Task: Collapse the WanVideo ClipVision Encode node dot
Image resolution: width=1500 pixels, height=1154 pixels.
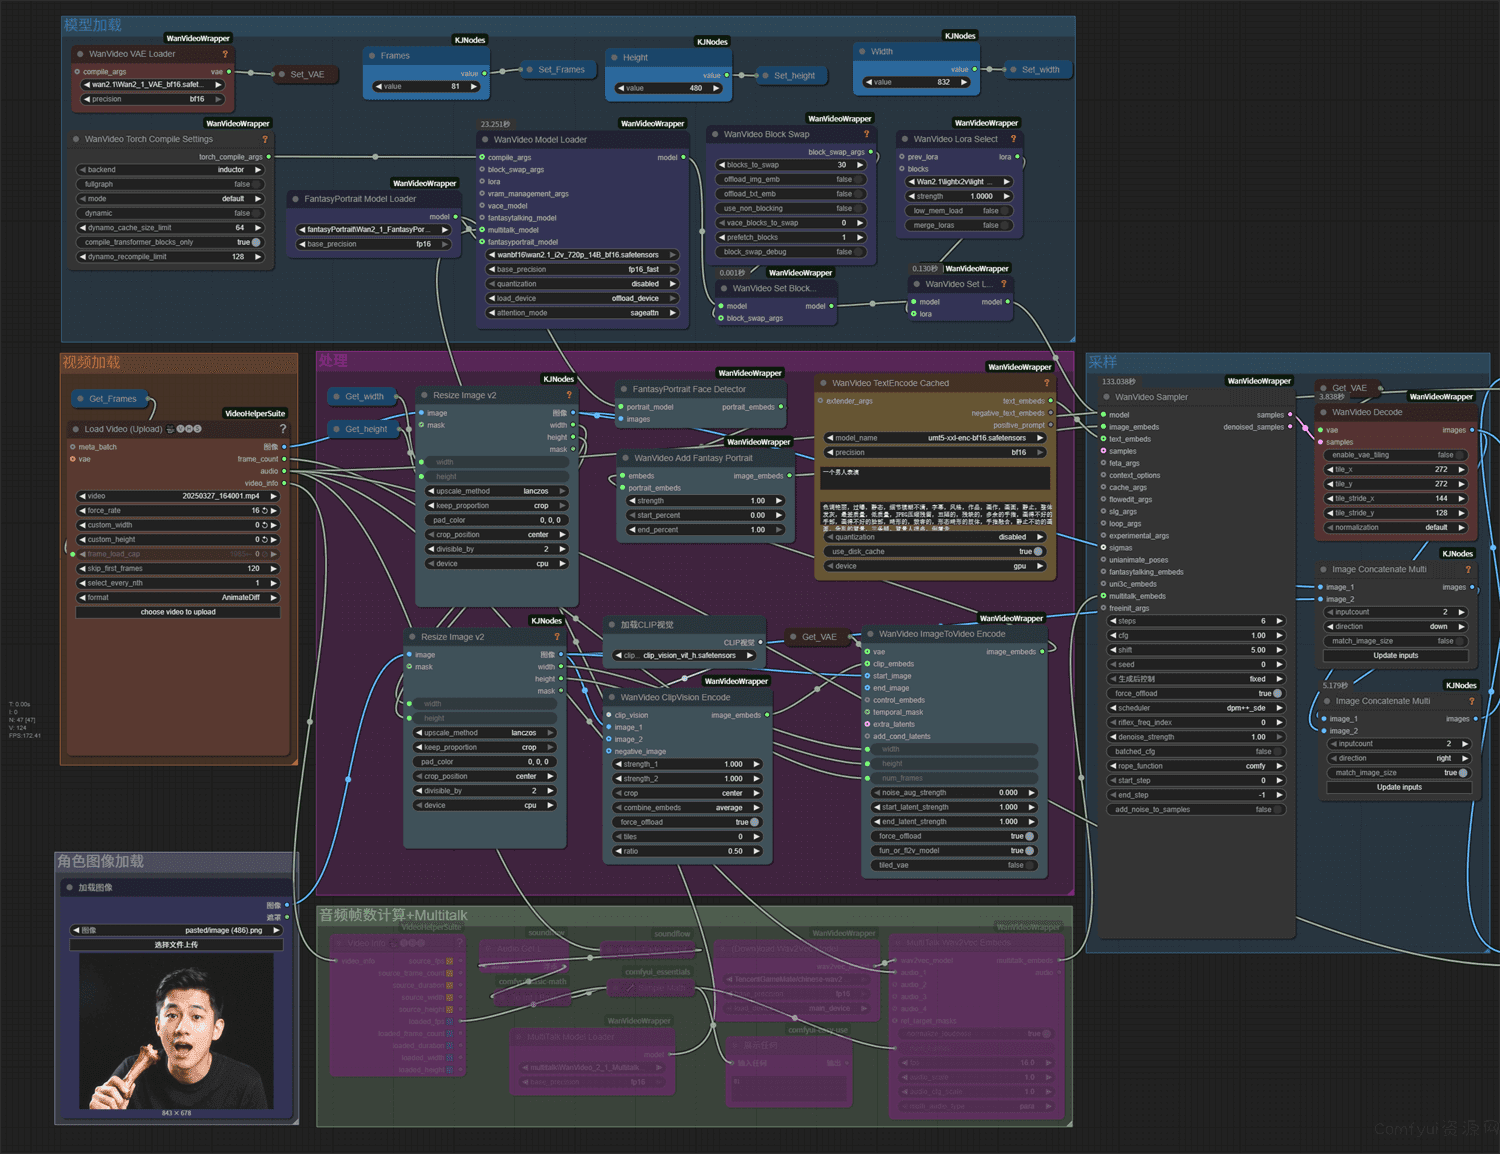Action: pos(612,697)
